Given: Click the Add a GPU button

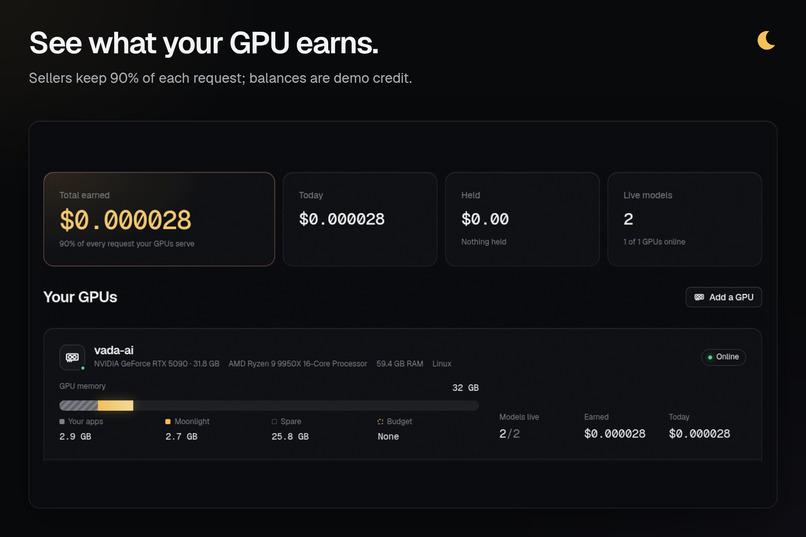Looking at the screenshot, I should pyautogui.click(x=723, y=297).
